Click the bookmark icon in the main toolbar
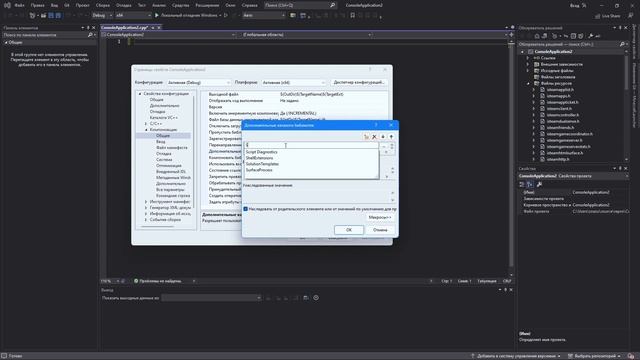 (x=353, y=15)
